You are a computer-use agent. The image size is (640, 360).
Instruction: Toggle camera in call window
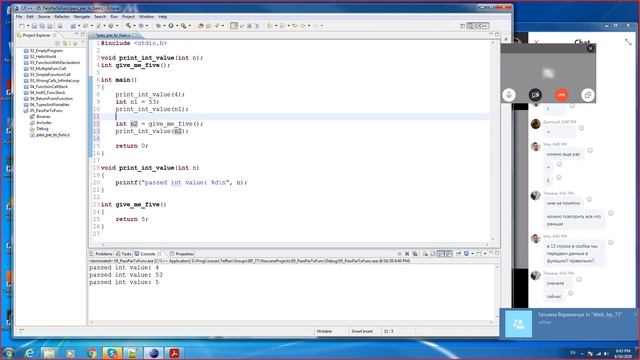[535, 95]
